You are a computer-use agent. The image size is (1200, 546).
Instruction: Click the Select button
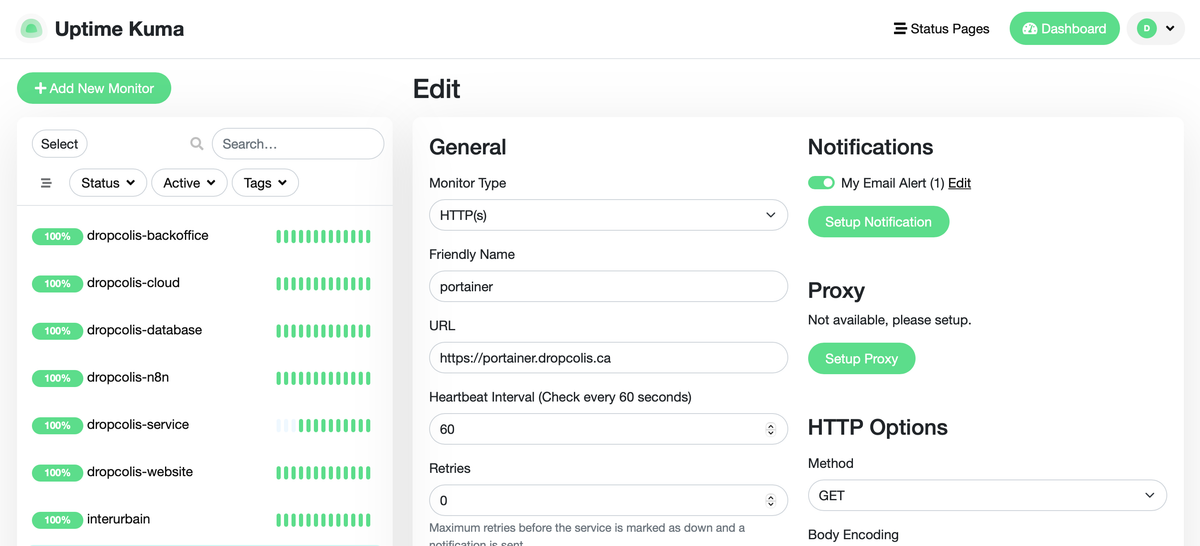click(x=60, y=144)
